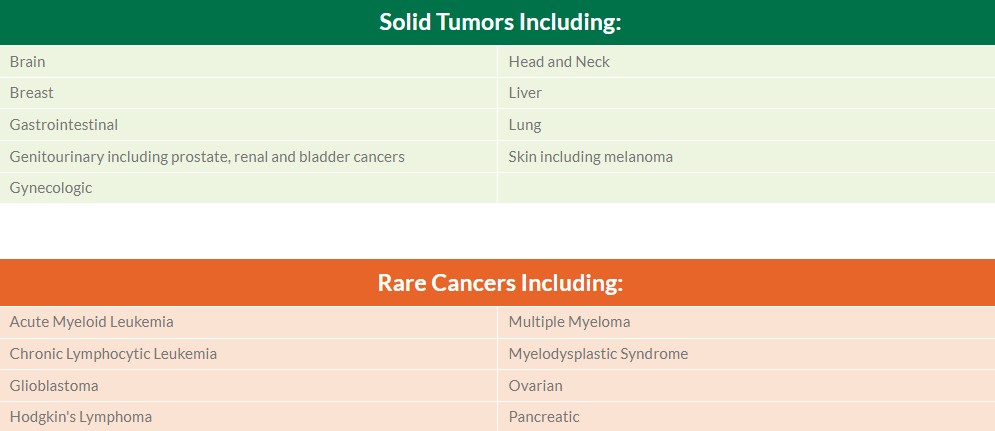Click the Lung table cell

coord(525,125)
